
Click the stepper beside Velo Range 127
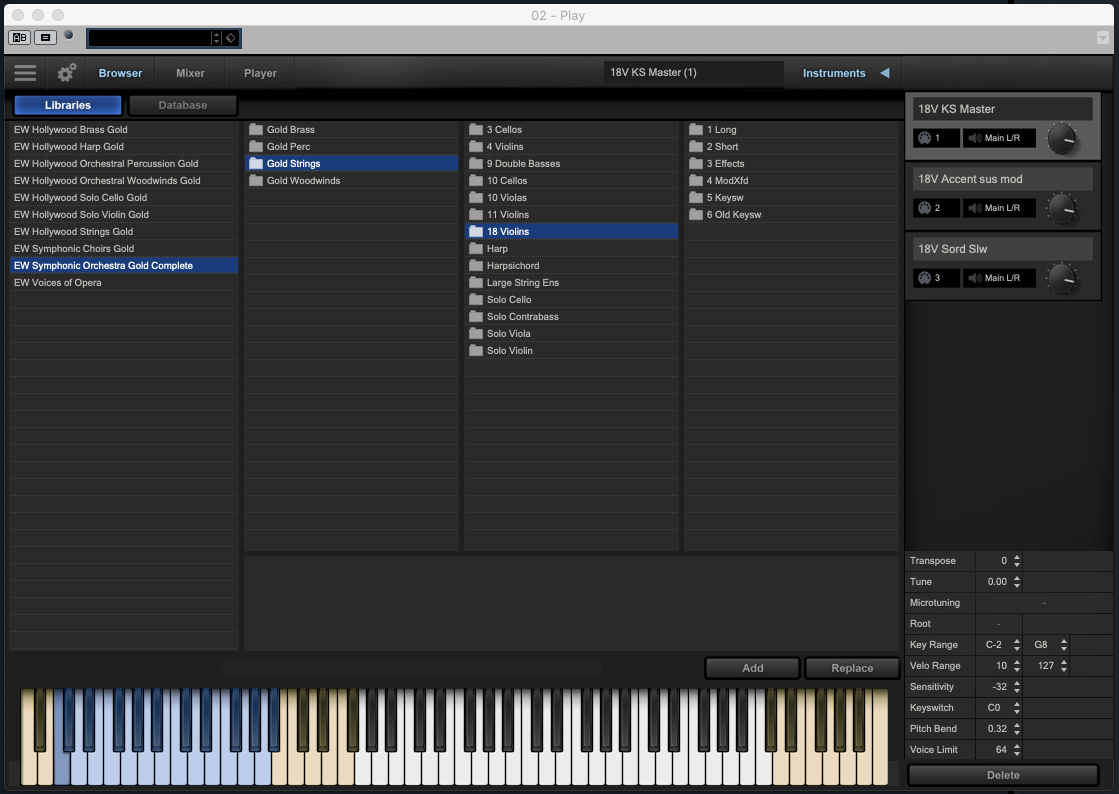click(x=1064, y=666)
